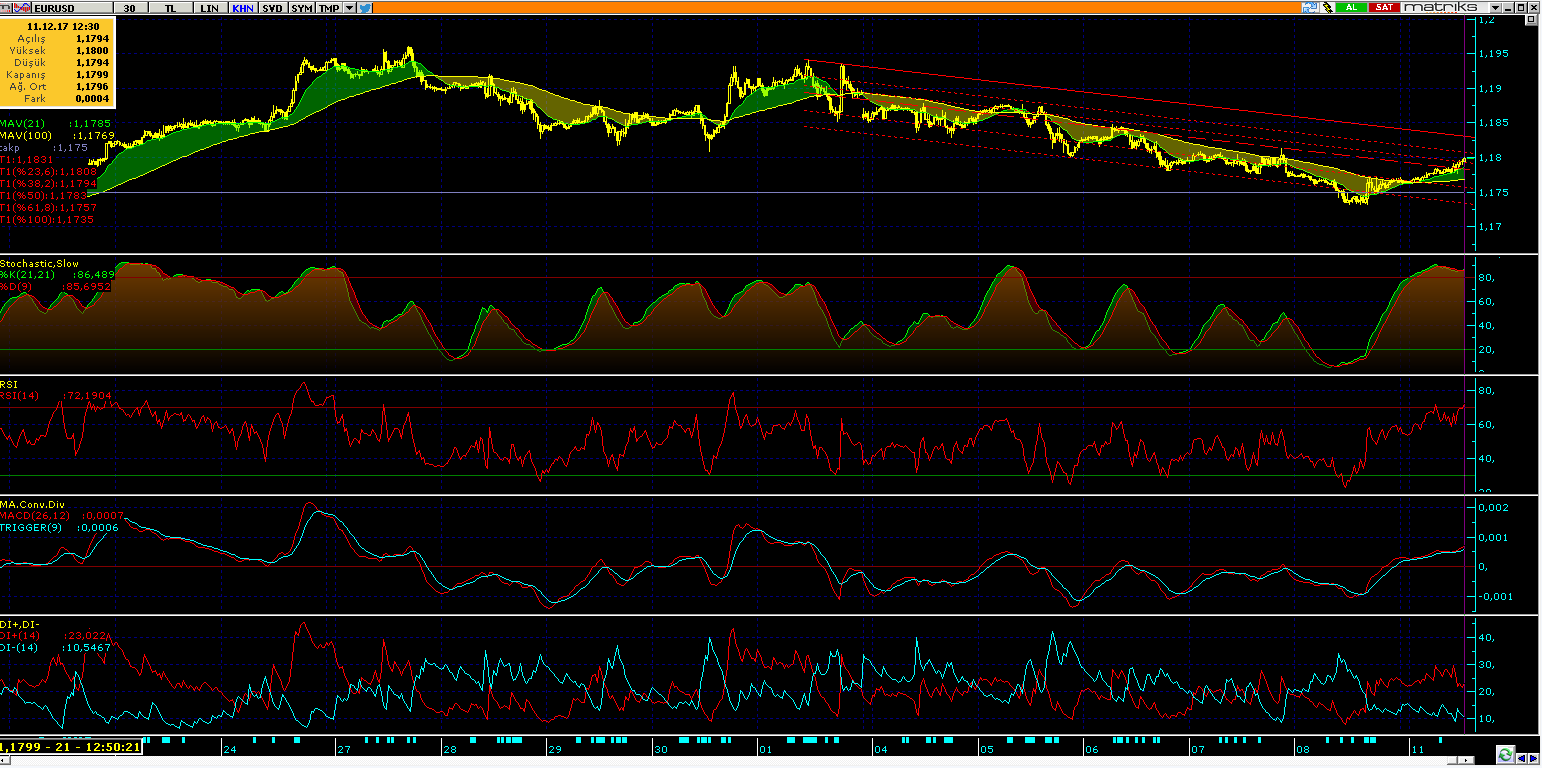Toggle the TL currency setting
Screen dimensions: 1542x768
tap(170, 7)
